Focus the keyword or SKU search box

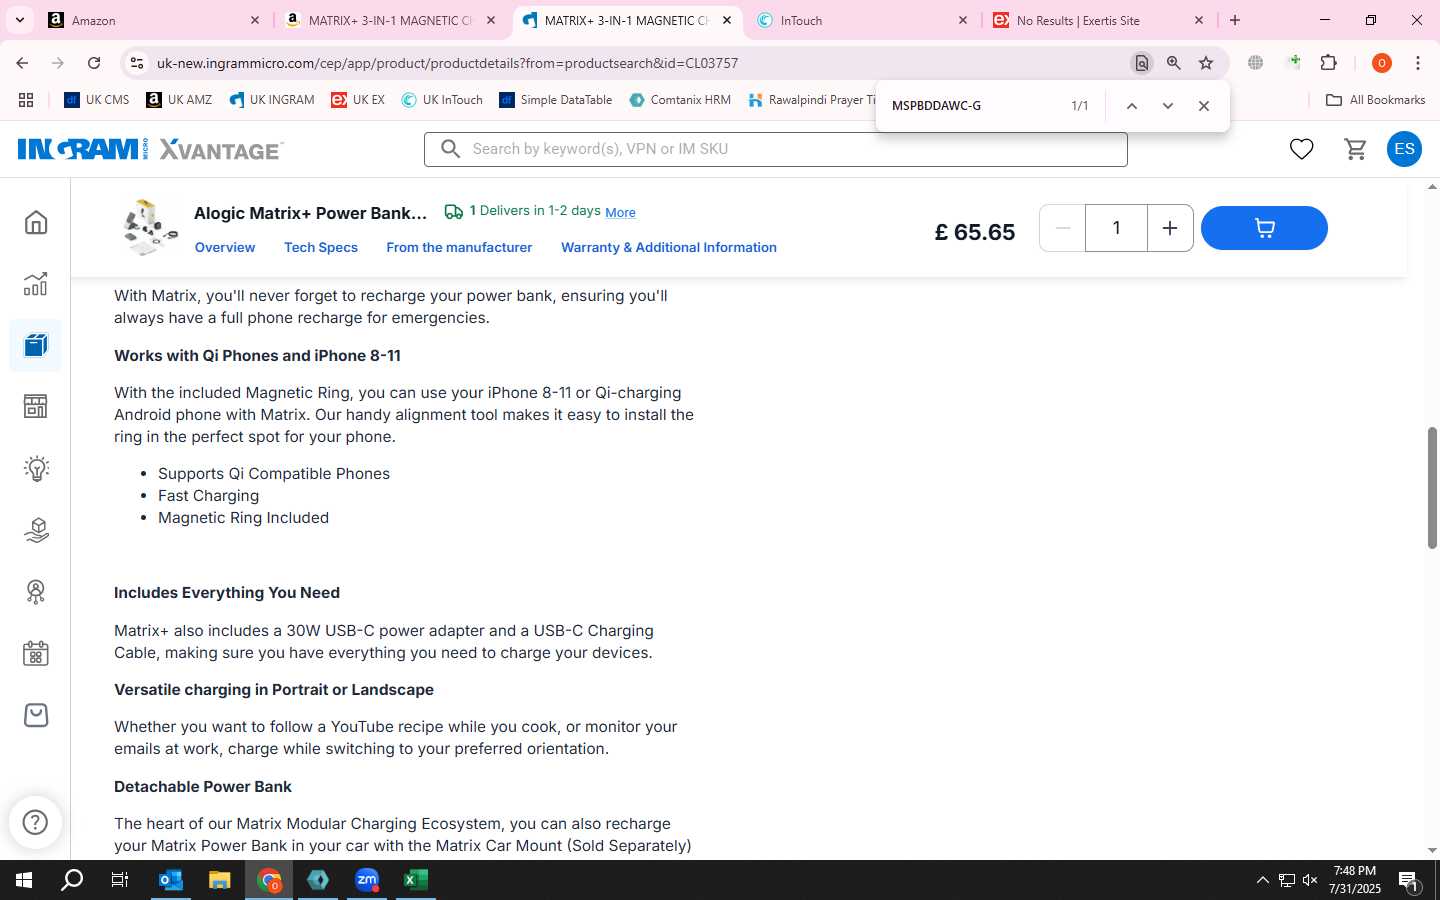click(776, 149)
